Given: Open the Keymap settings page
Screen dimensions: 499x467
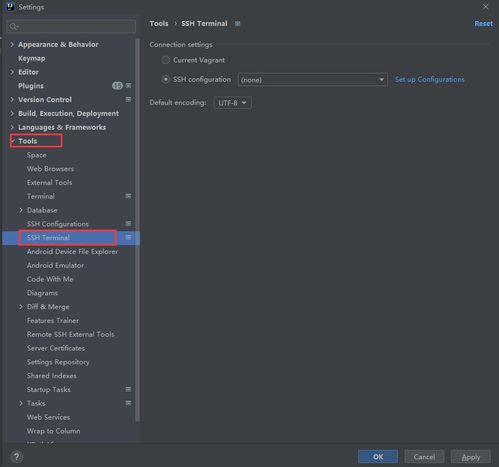Looking at the screenshot, I should click(x=32, y=58).
